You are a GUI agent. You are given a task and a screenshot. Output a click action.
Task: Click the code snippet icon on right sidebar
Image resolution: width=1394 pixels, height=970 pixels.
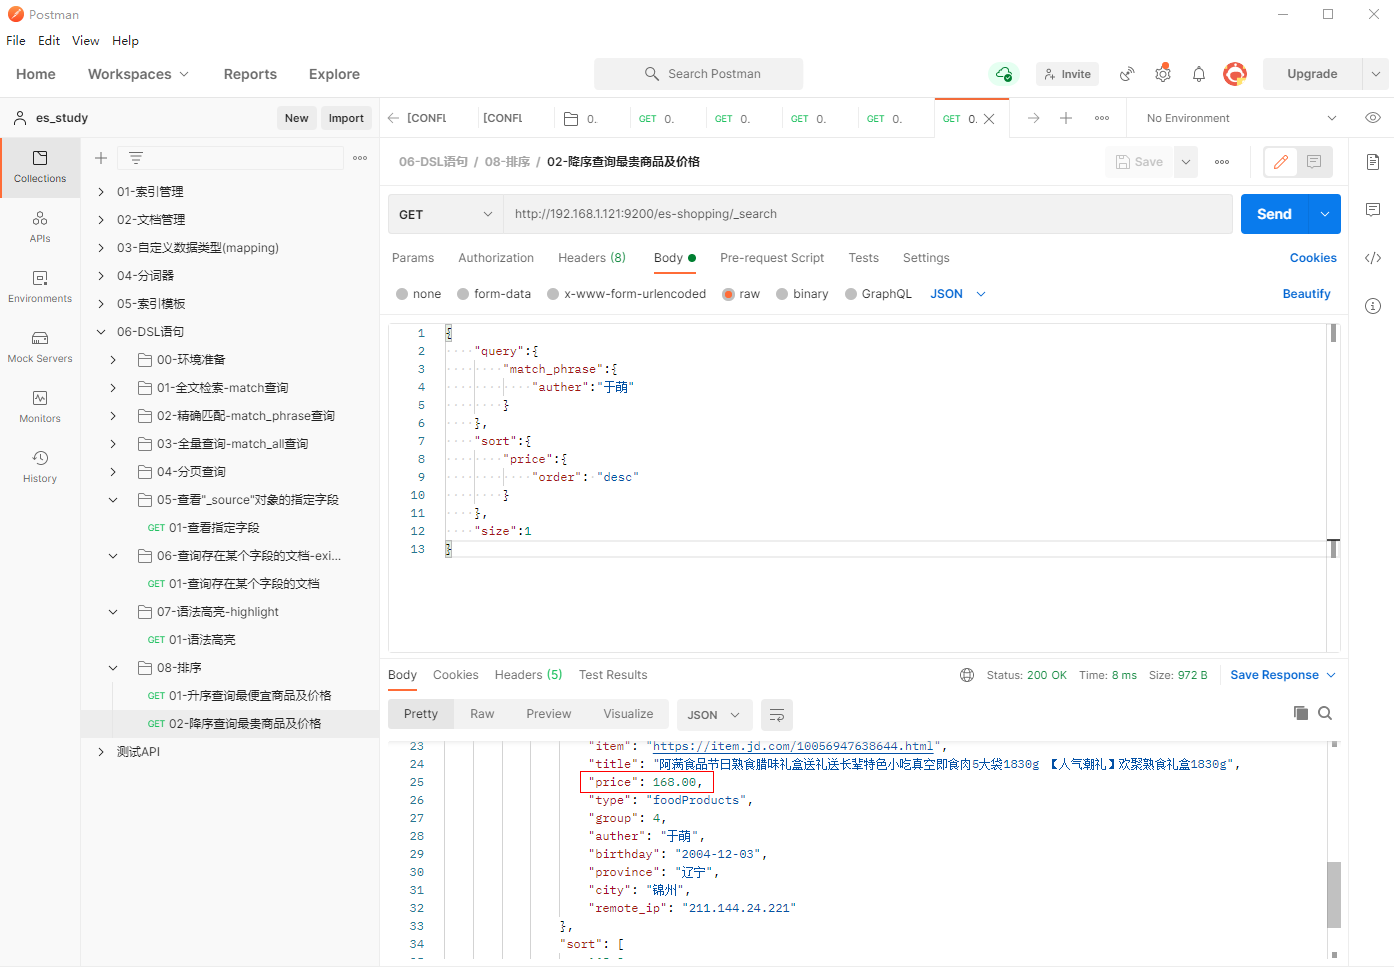[x=1373, y=258]
